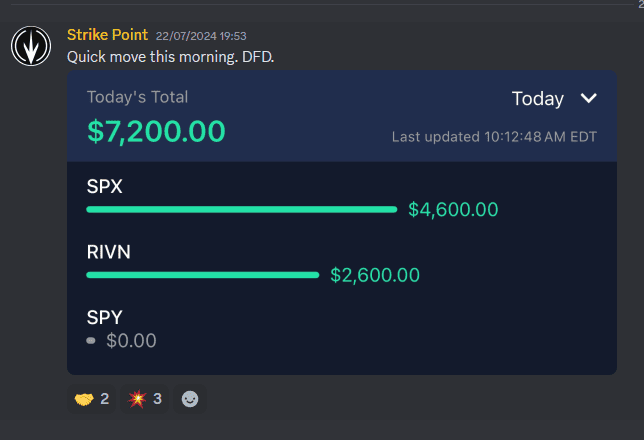Viewport: 644px width, 440px height.
Task: Select the SPY ticker label
Action: tap(104, 317)
